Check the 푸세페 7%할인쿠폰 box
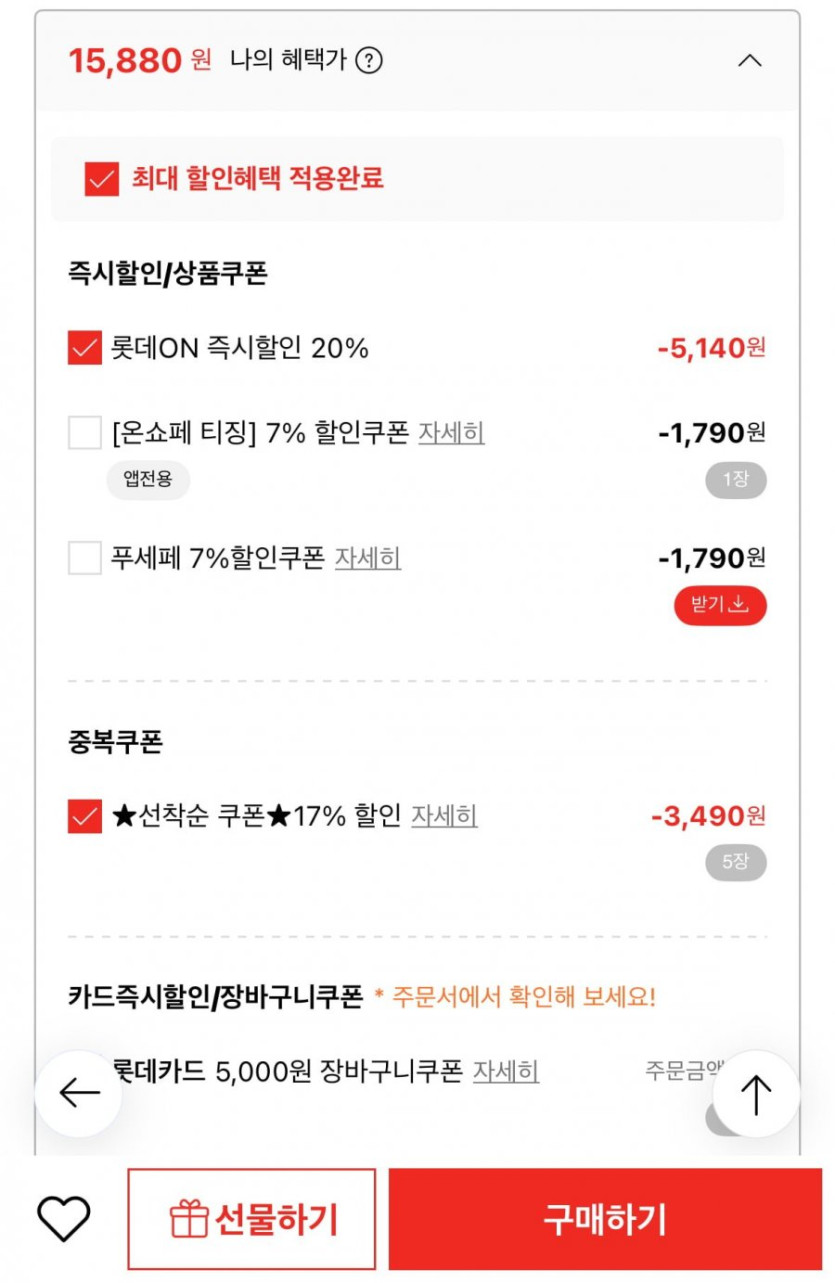This screenshot has height=1283, width=835. tap(85, 558)
